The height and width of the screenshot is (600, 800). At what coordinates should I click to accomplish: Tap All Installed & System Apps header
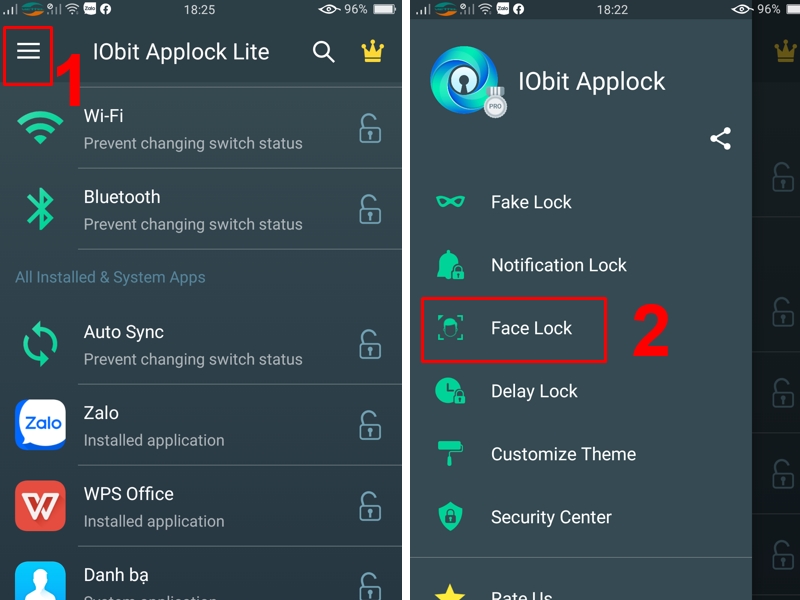pyautogui.click(x=110, y=277)
